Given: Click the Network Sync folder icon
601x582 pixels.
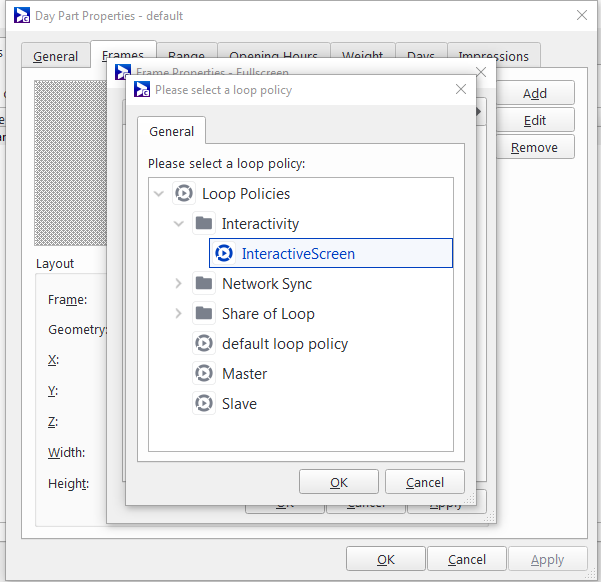Looking at the screenshot, I should (x=204, y=284).
